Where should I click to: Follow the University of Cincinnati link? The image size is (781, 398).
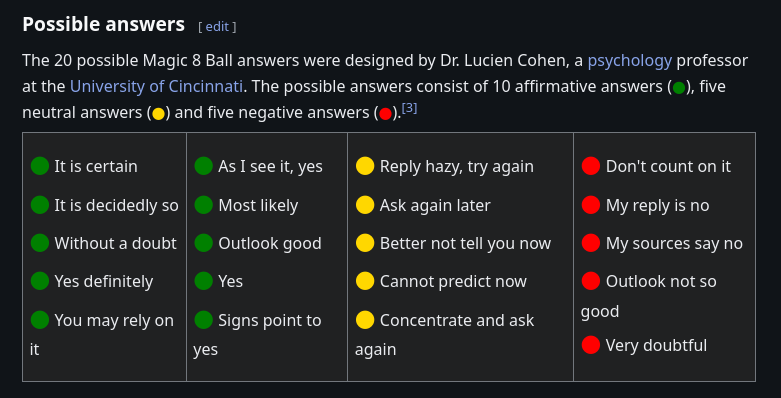point(156,87)
